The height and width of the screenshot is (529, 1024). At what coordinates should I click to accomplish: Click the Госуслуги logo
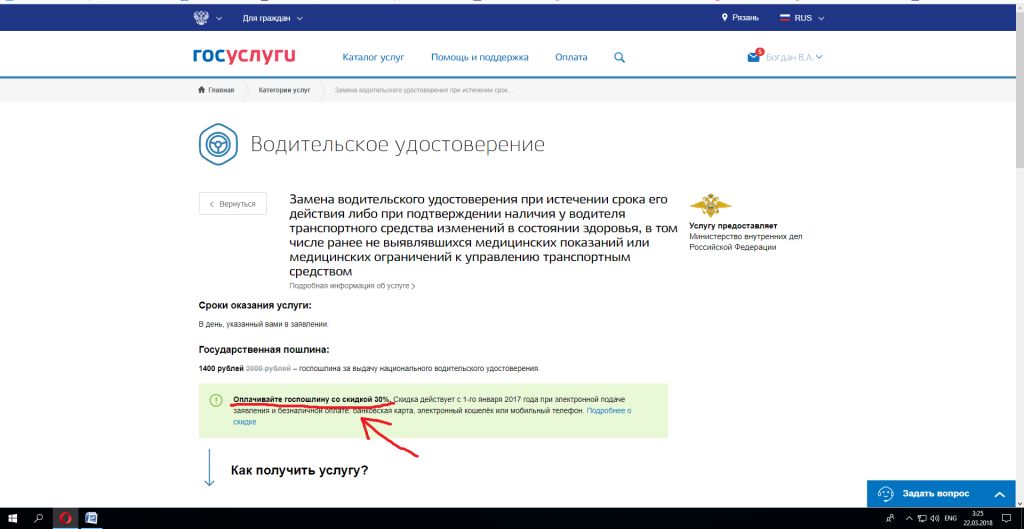tap(244, 57)
